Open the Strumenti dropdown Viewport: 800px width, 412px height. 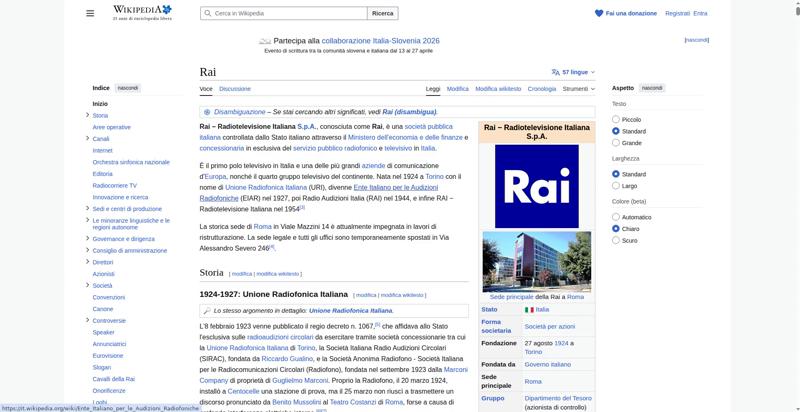point(578,89)
